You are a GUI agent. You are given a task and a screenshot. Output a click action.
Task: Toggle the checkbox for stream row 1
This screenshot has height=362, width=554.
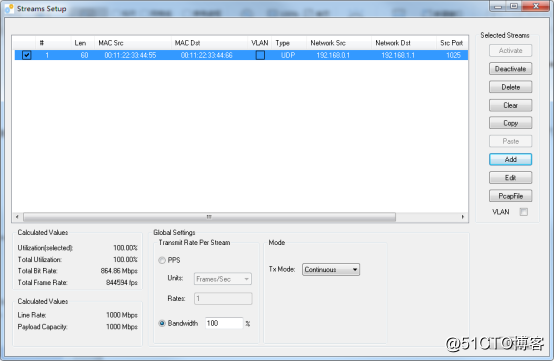(x=26, y=55)
